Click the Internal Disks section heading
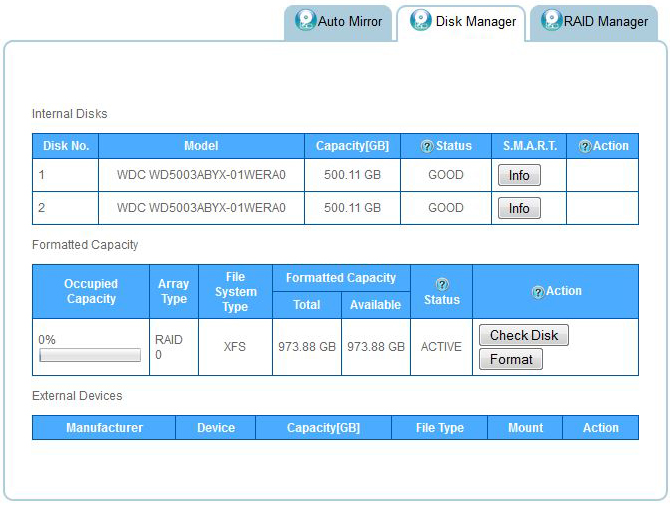 [70, 114]
